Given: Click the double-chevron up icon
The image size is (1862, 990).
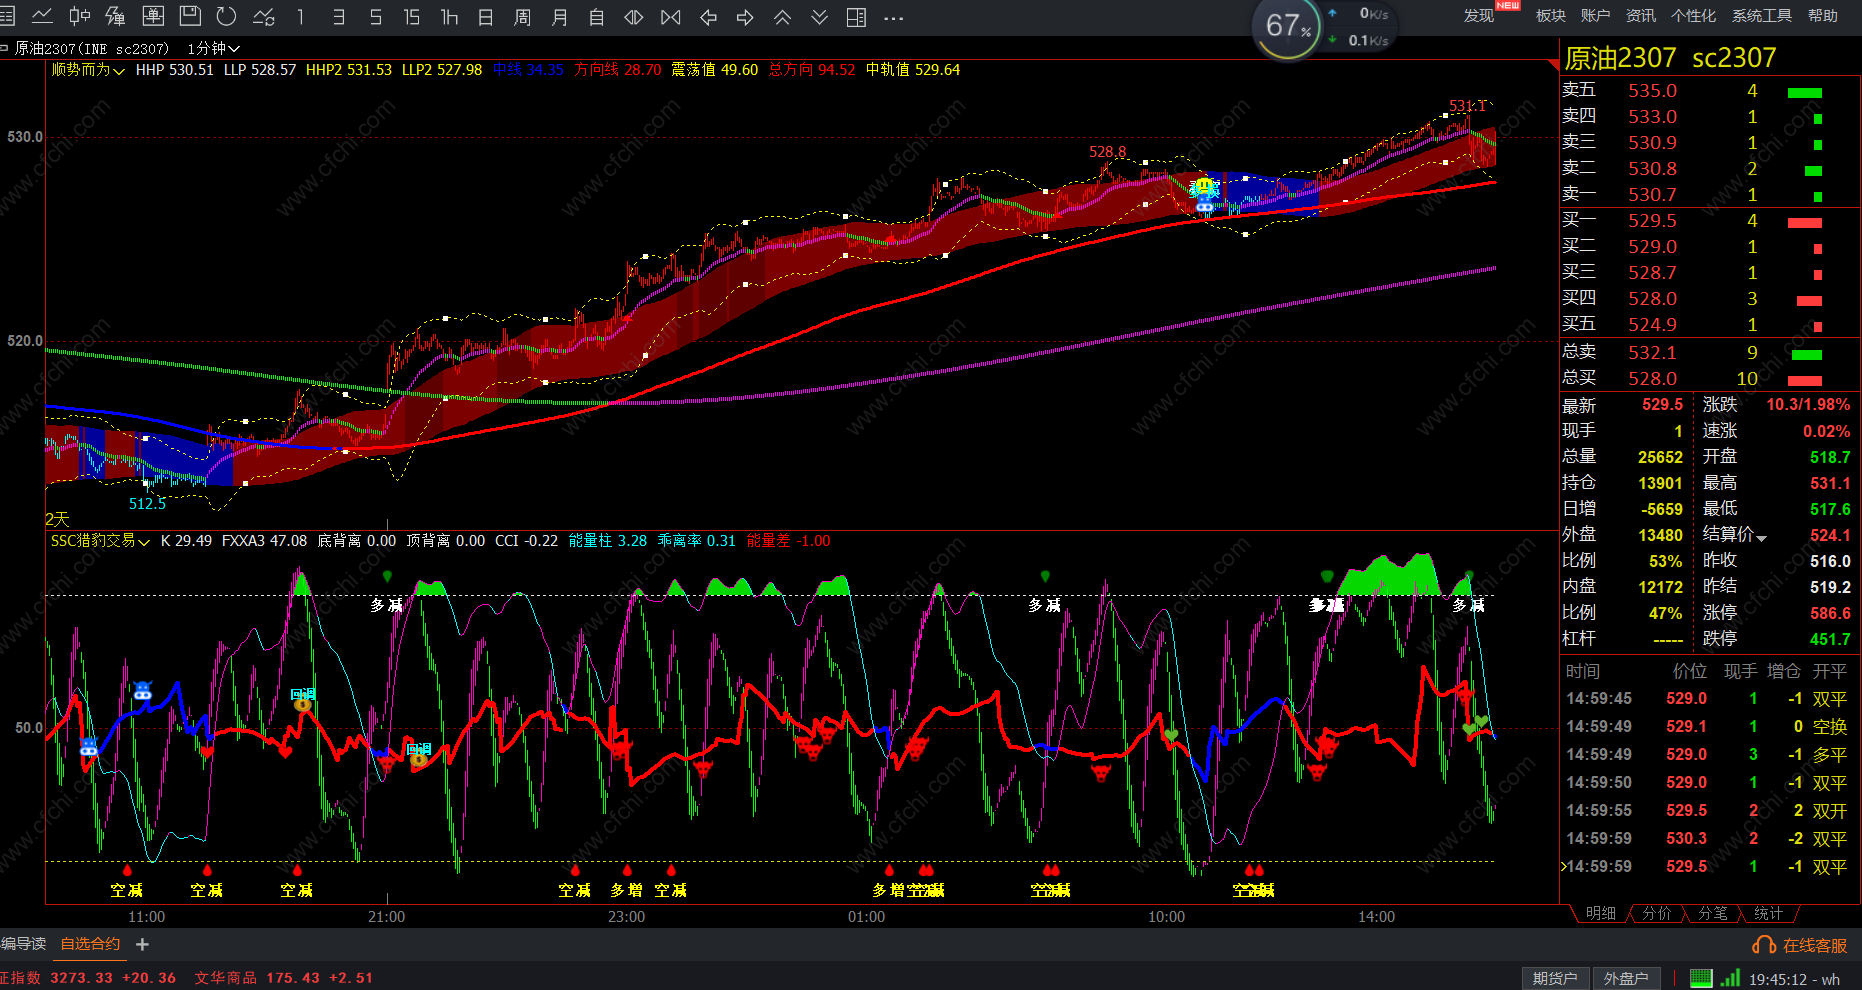Looking at the screenshot, I should click(x=782, y=17).
